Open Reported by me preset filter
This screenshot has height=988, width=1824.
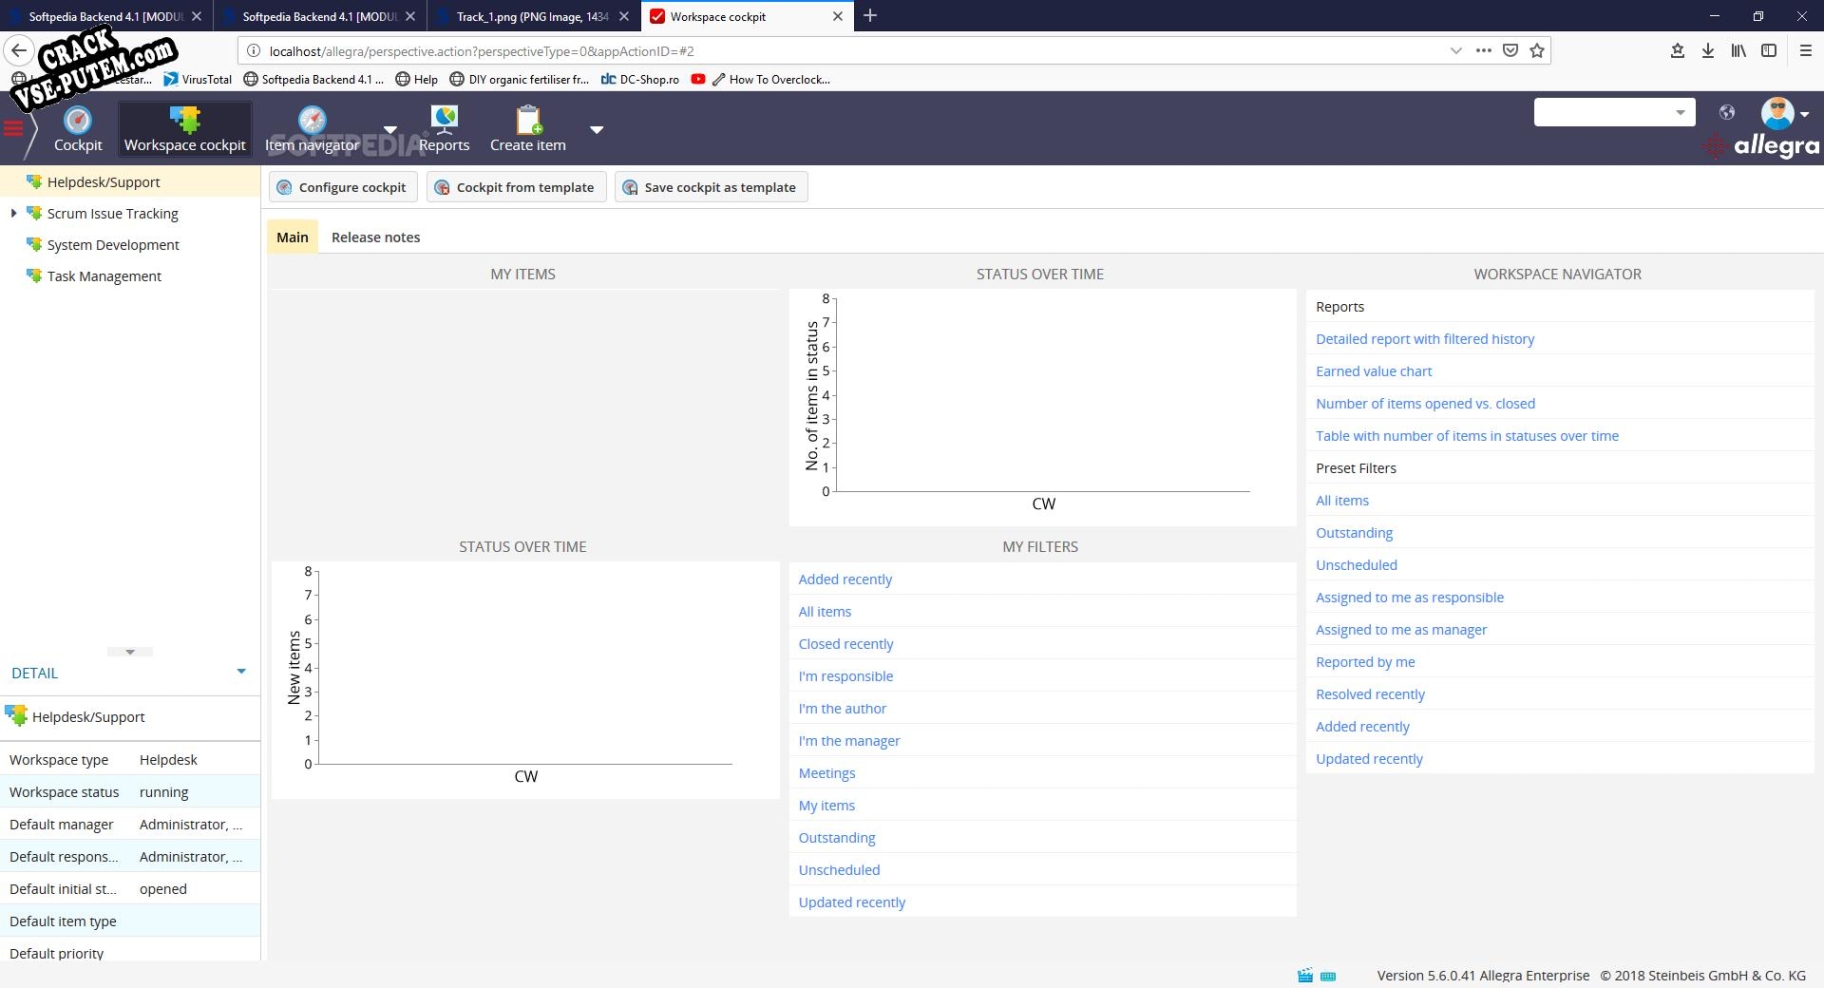[1365, 662]
